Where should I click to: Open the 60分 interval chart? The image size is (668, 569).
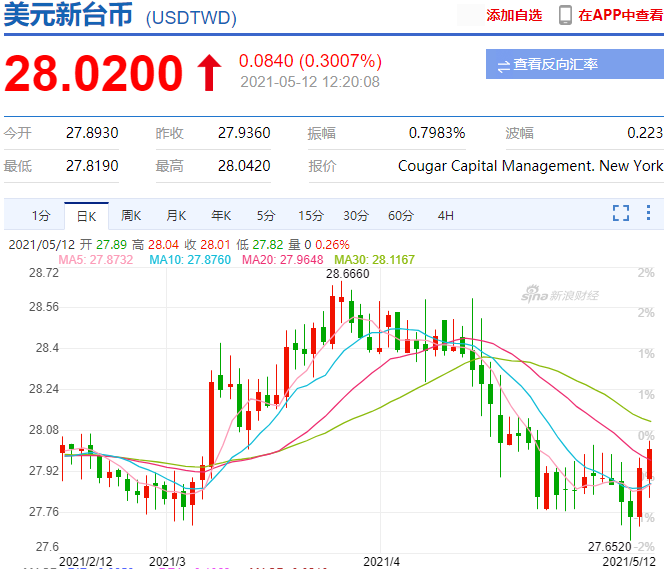click(x=401, y=215)
